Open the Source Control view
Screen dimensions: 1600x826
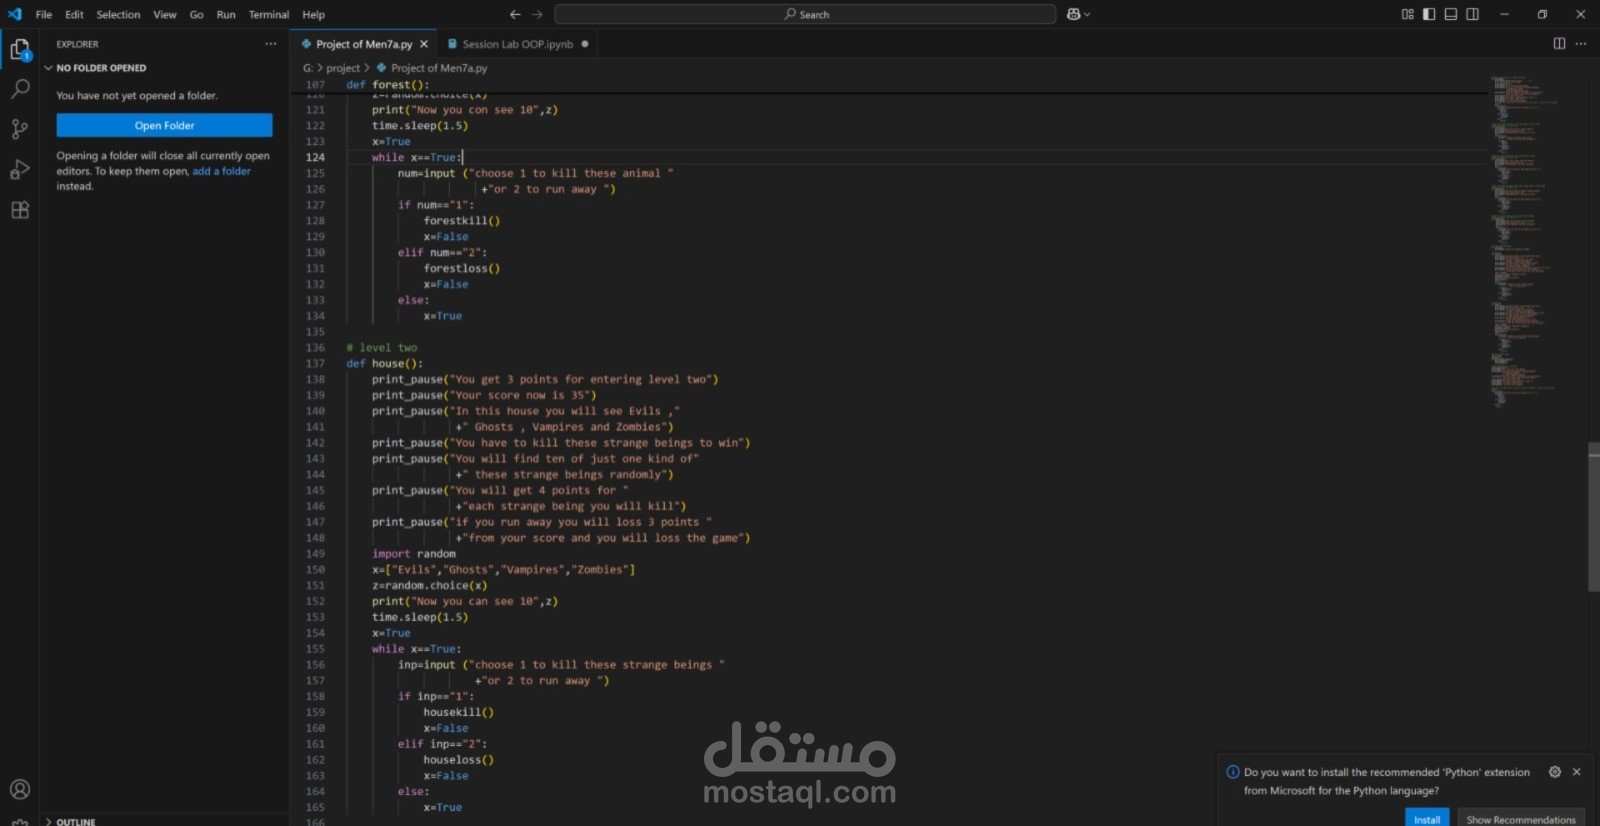point(20,129)
